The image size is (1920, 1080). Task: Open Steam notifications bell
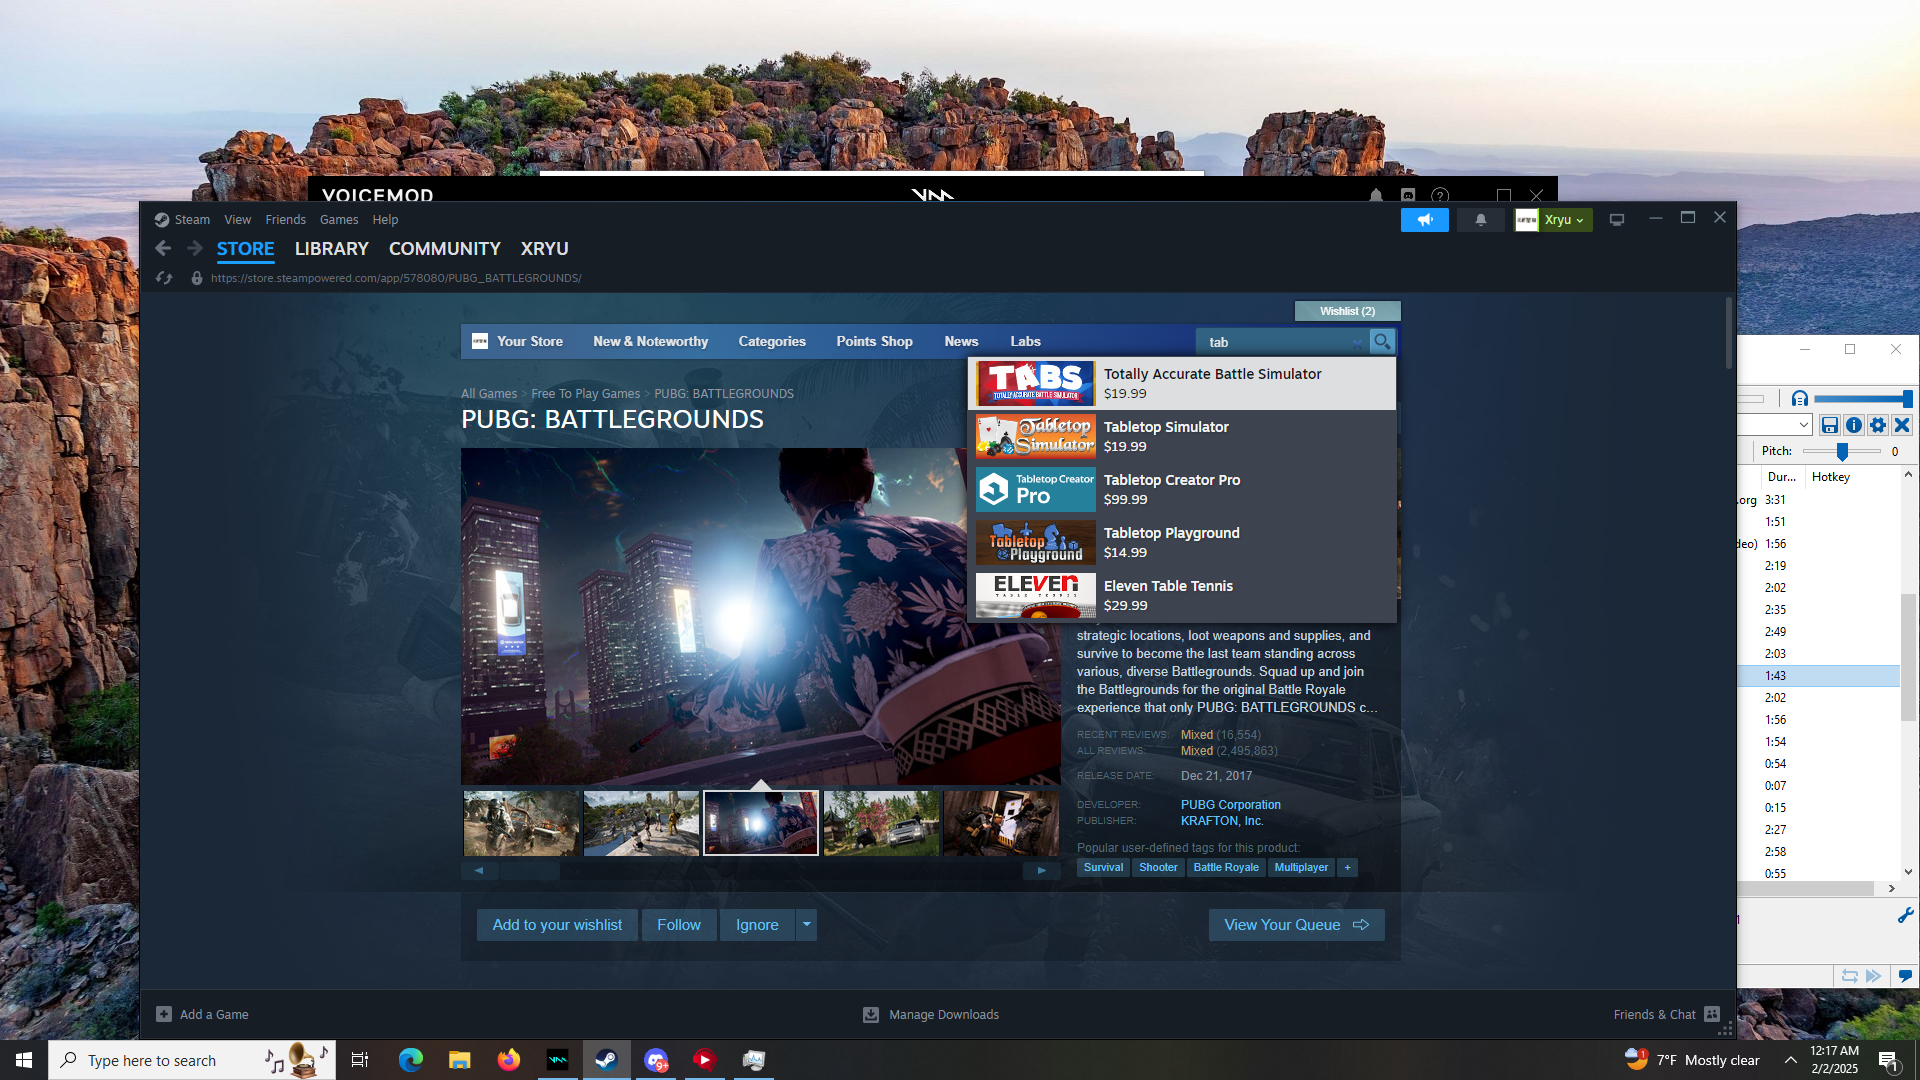[x=1480, y=220]
